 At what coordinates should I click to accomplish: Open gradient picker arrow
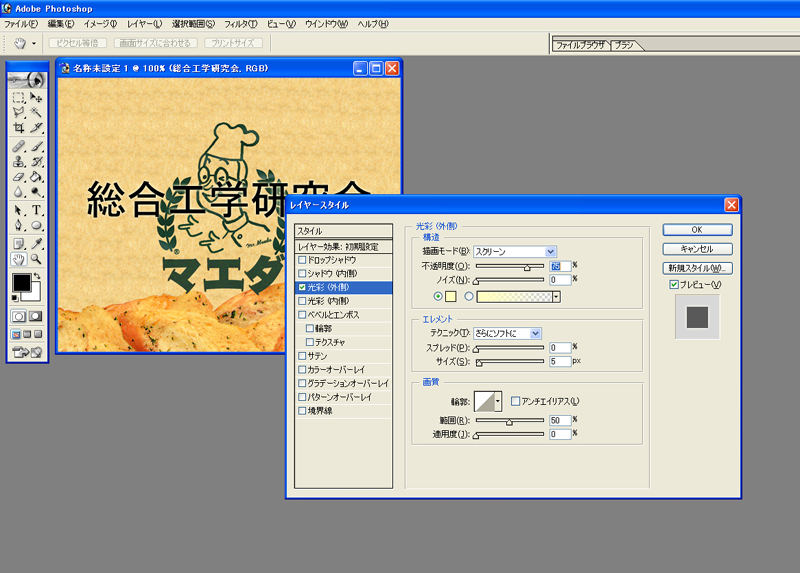coord(556,297)
